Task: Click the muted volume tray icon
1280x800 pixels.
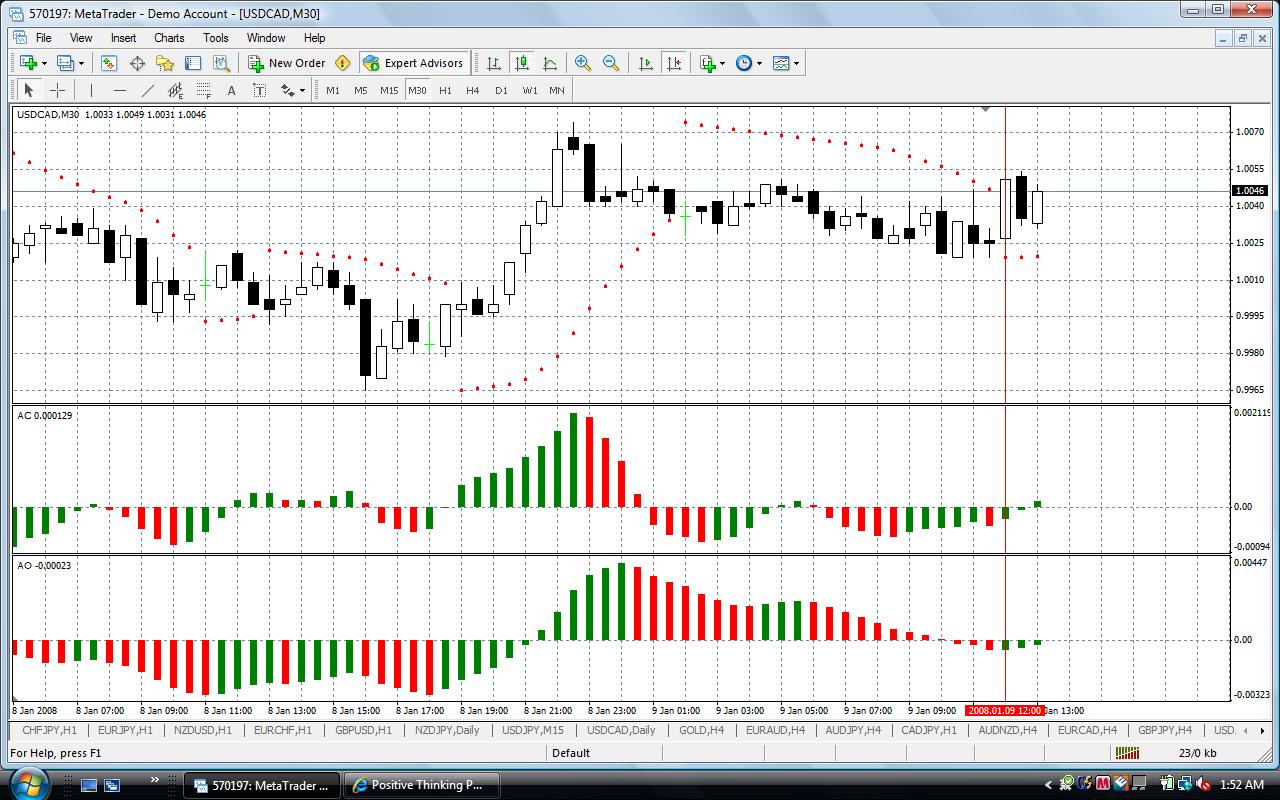Action: coord(1204,785)
